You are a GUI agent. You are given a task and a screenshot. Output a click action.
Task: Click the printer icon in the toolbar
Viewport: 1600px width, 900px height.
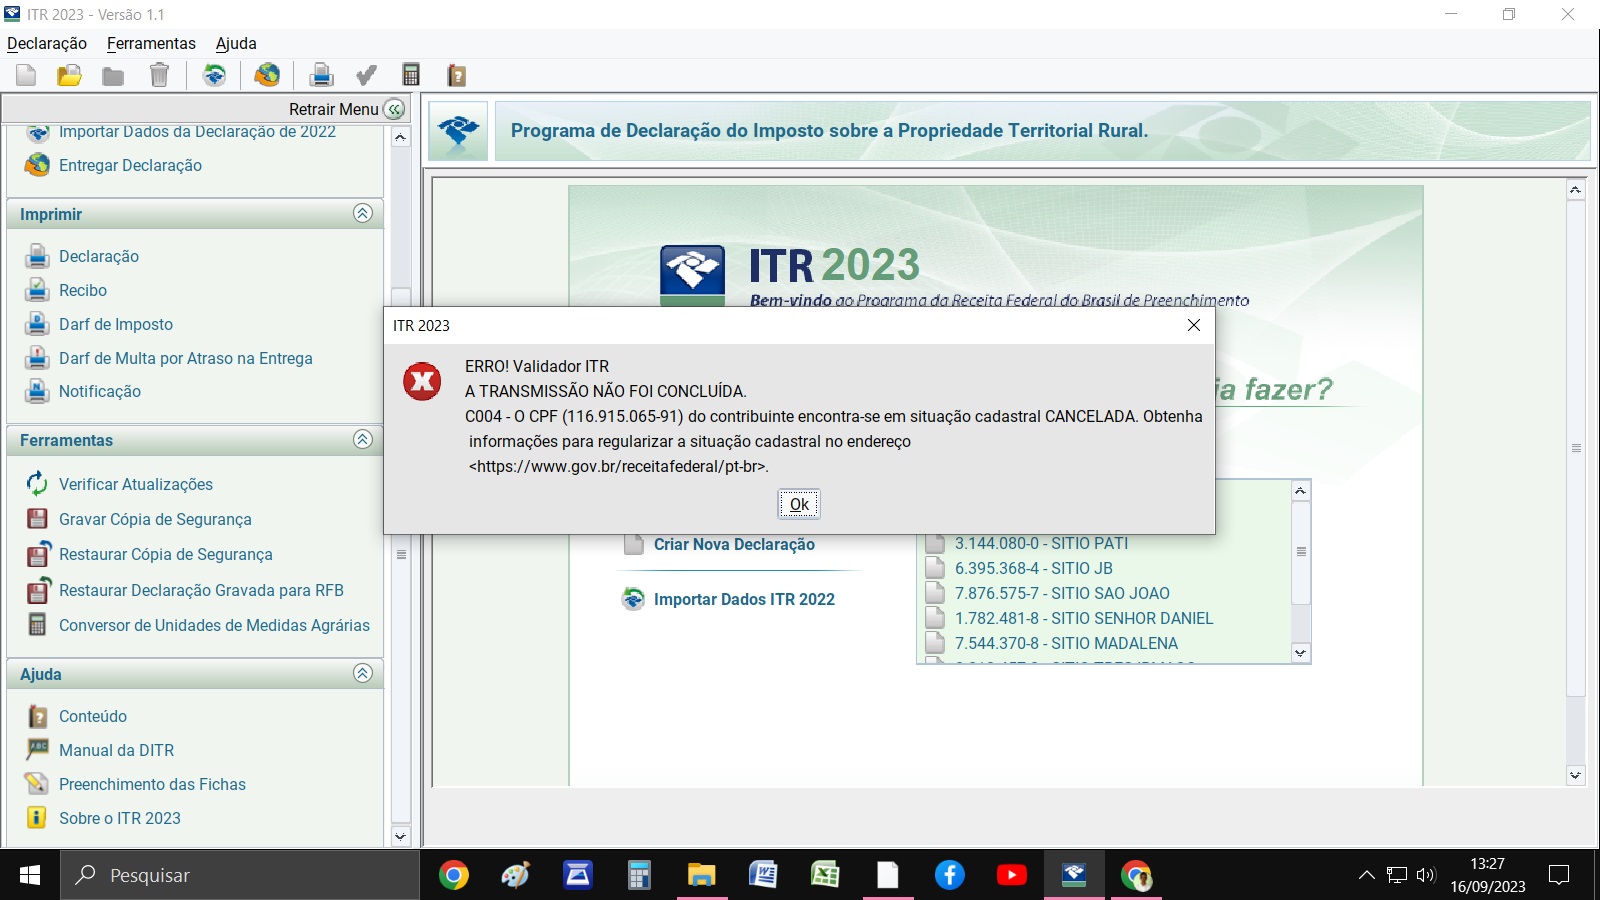321,75
